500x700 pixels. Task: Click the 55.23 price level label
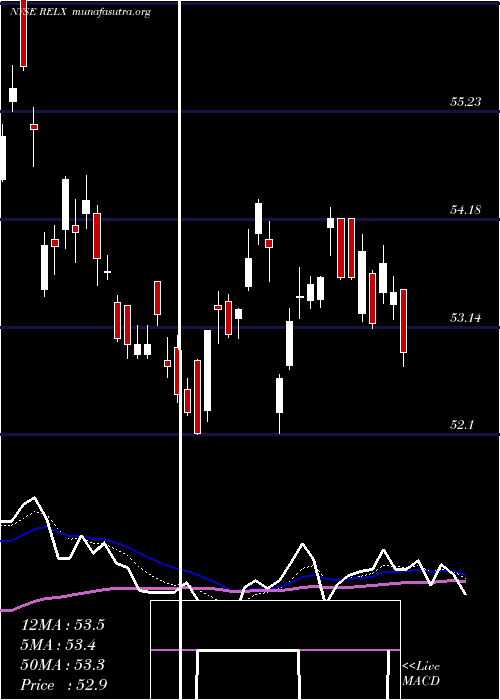466,102
